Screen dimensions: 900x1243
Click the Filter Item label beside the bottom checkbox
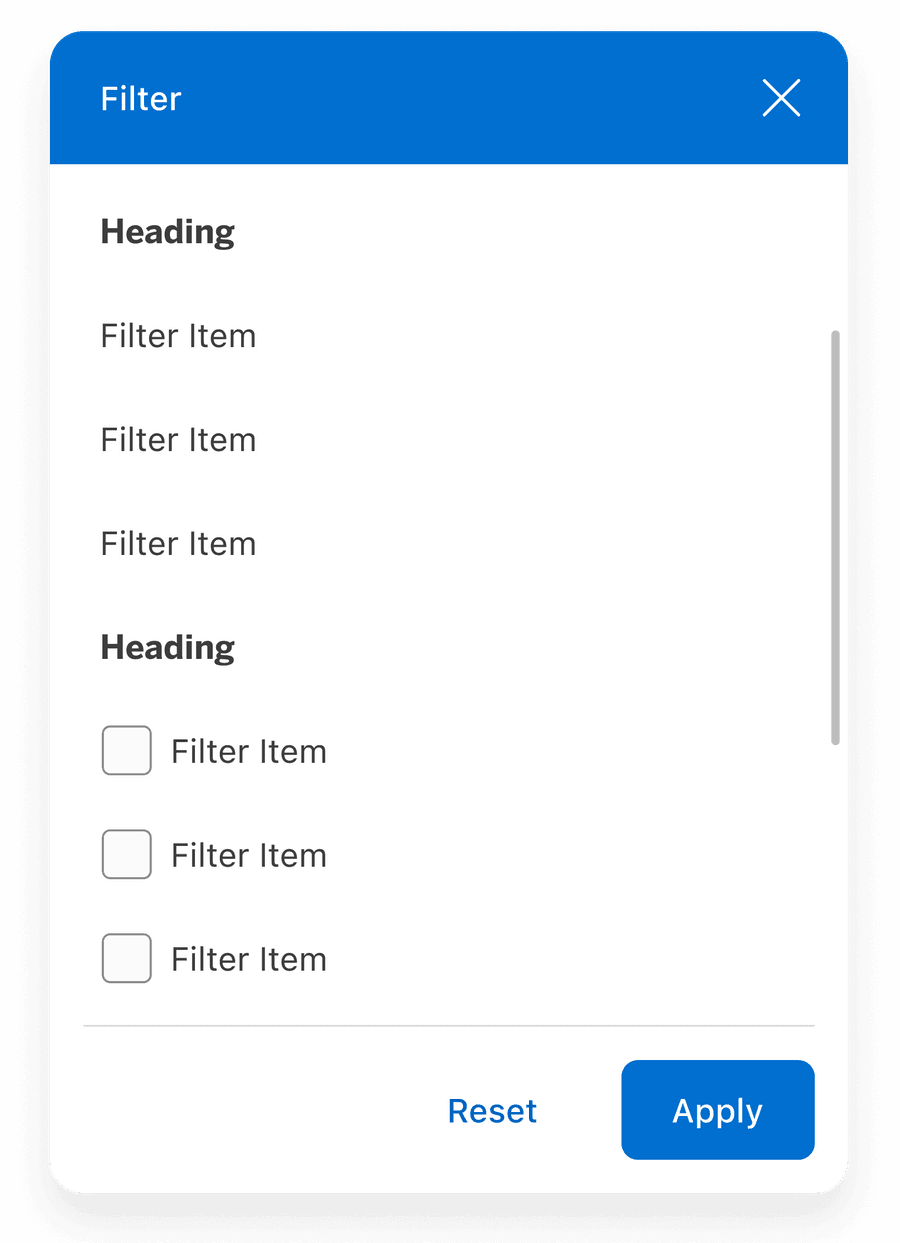248,958
